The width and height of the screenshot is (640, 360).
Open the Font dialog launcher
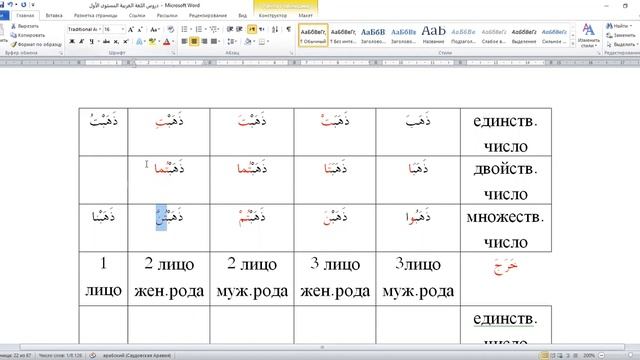(x=173, y=53)
